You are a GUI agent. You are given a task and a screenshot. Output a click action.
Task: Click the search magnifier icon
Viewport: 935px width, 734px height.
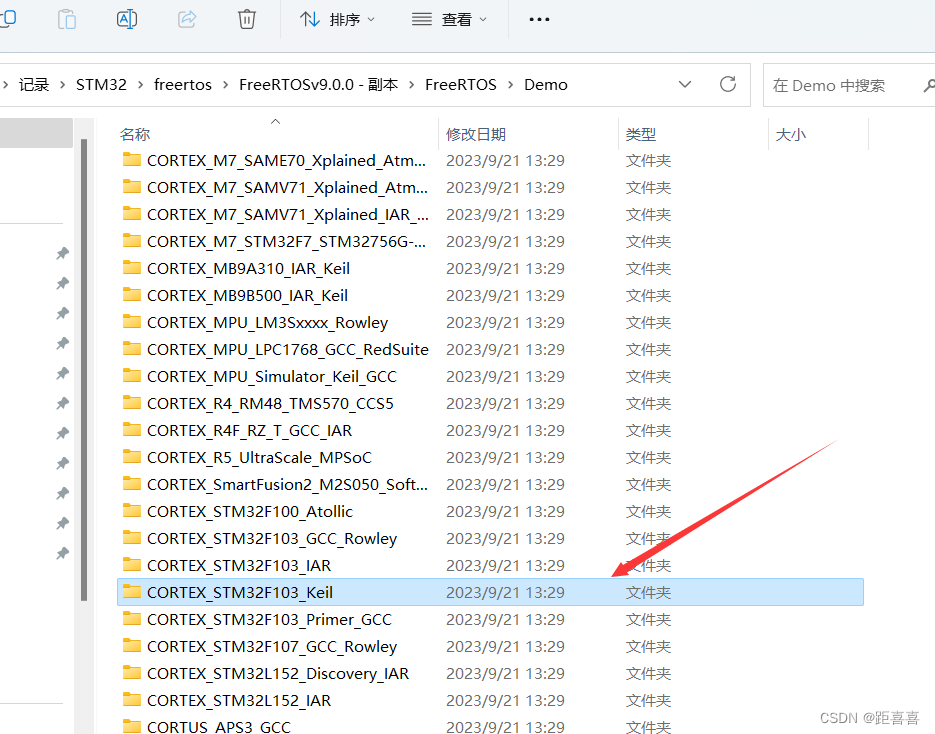pyautogui.click(x=926, y=84)
